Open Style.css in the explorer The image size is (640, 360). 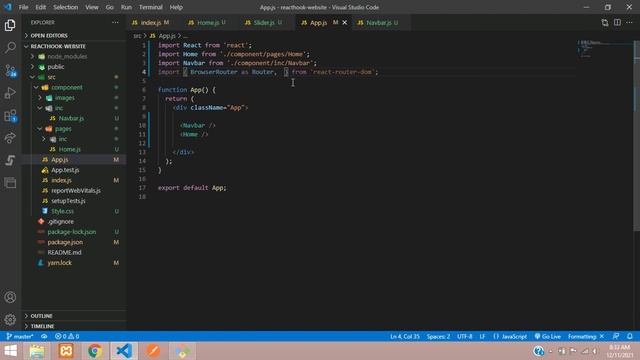(x=62, y=211)
